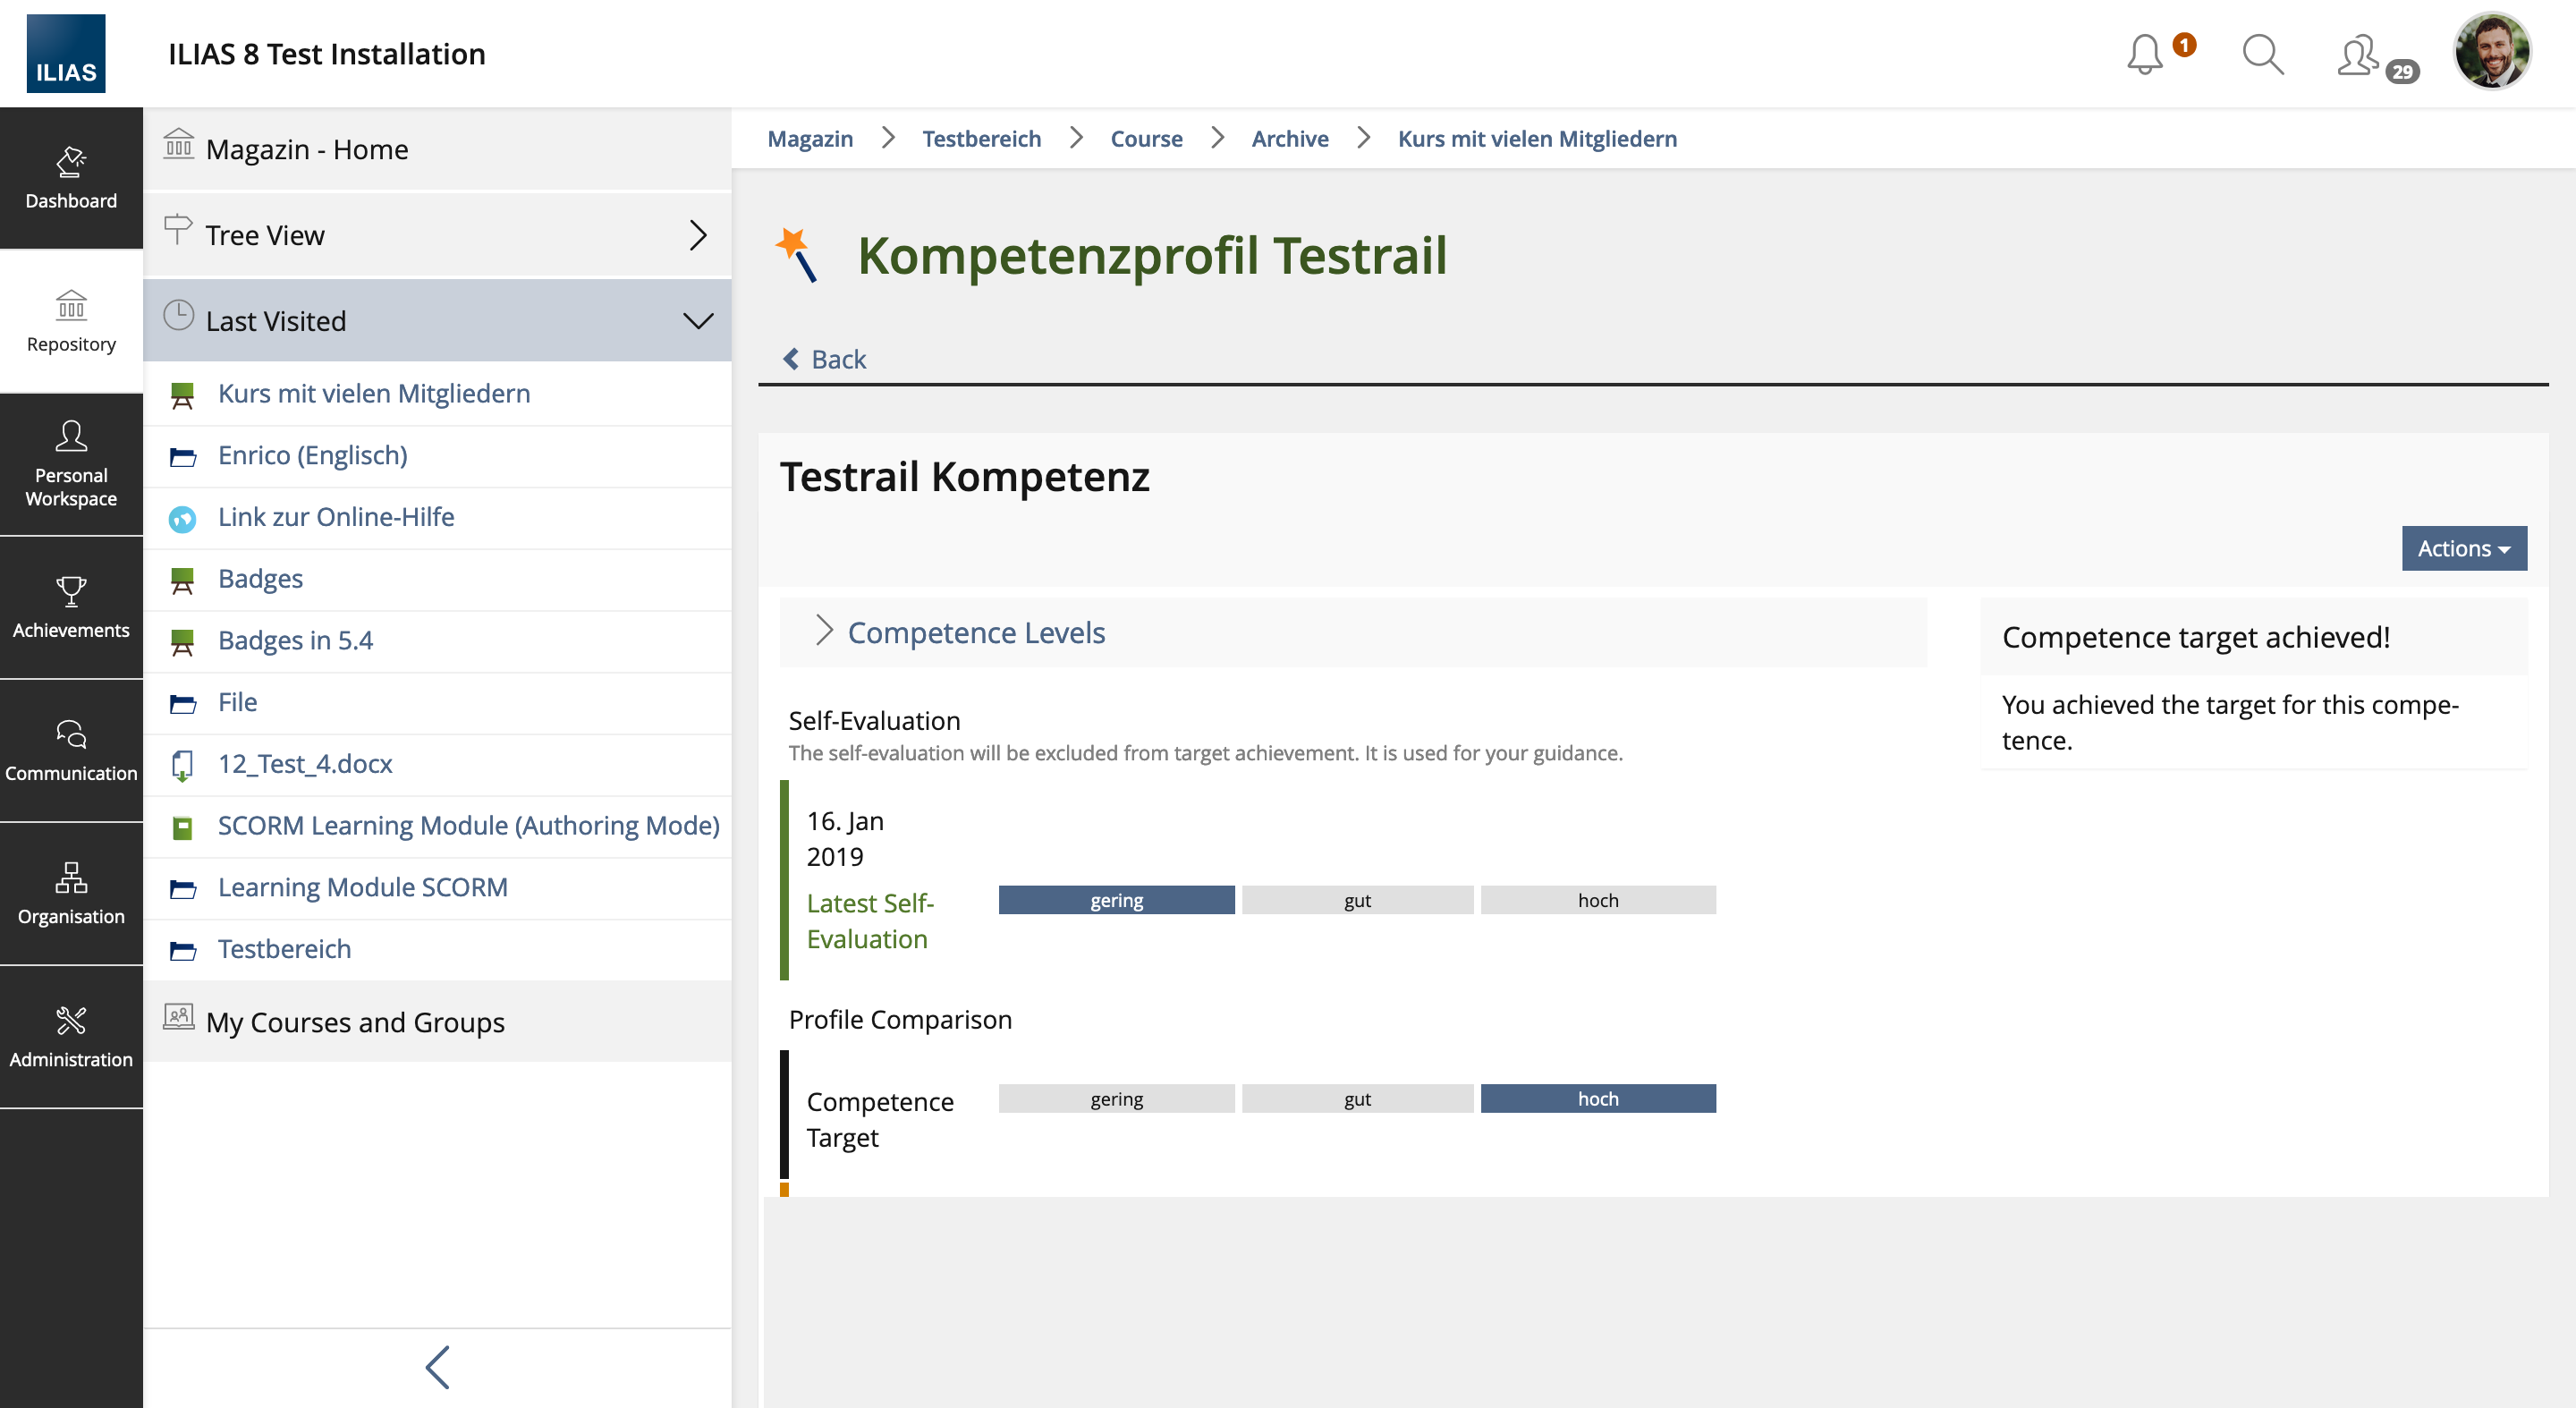Screen dimensions: 2576x1408
Task: Open the Personal Workspace menu item
Action: point(71,464)
